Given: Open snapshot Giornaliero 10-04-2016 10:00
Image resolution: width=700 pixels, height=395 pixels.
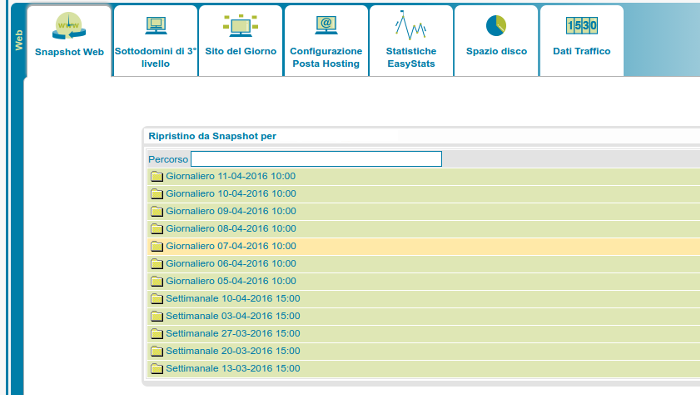Looking at the screenshot, I should coord(231,193).
